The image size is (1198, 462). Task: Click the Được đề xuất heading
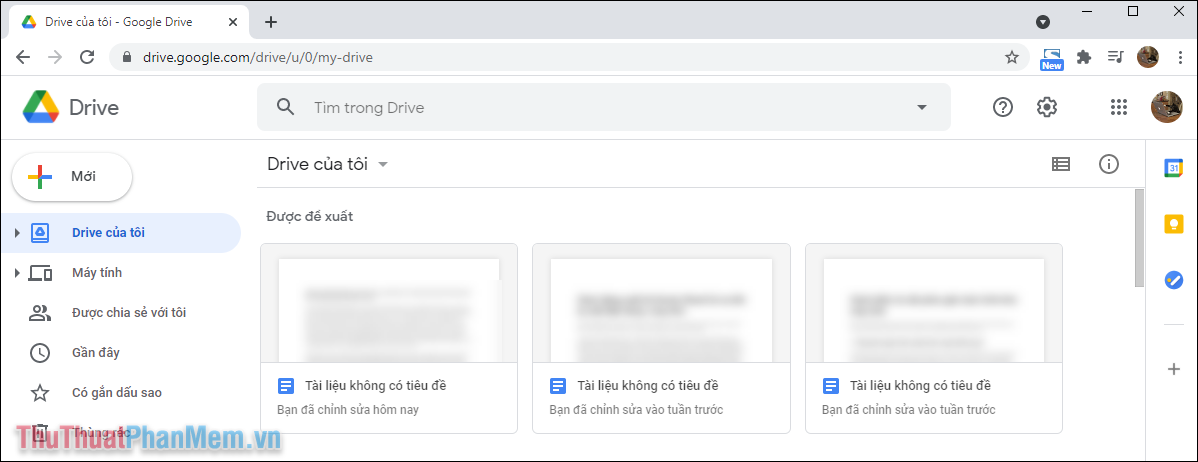[x=309, y=216]
